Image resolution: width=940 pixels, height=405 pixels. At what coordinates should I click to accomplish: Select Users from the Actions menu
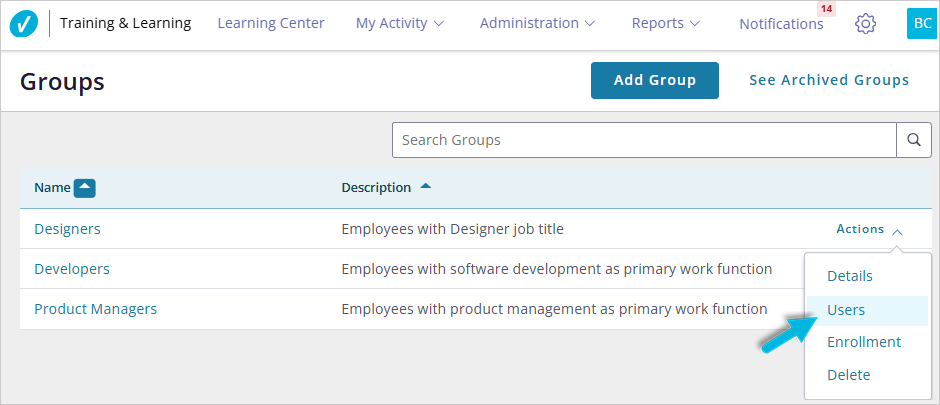[x=846, y=310]
